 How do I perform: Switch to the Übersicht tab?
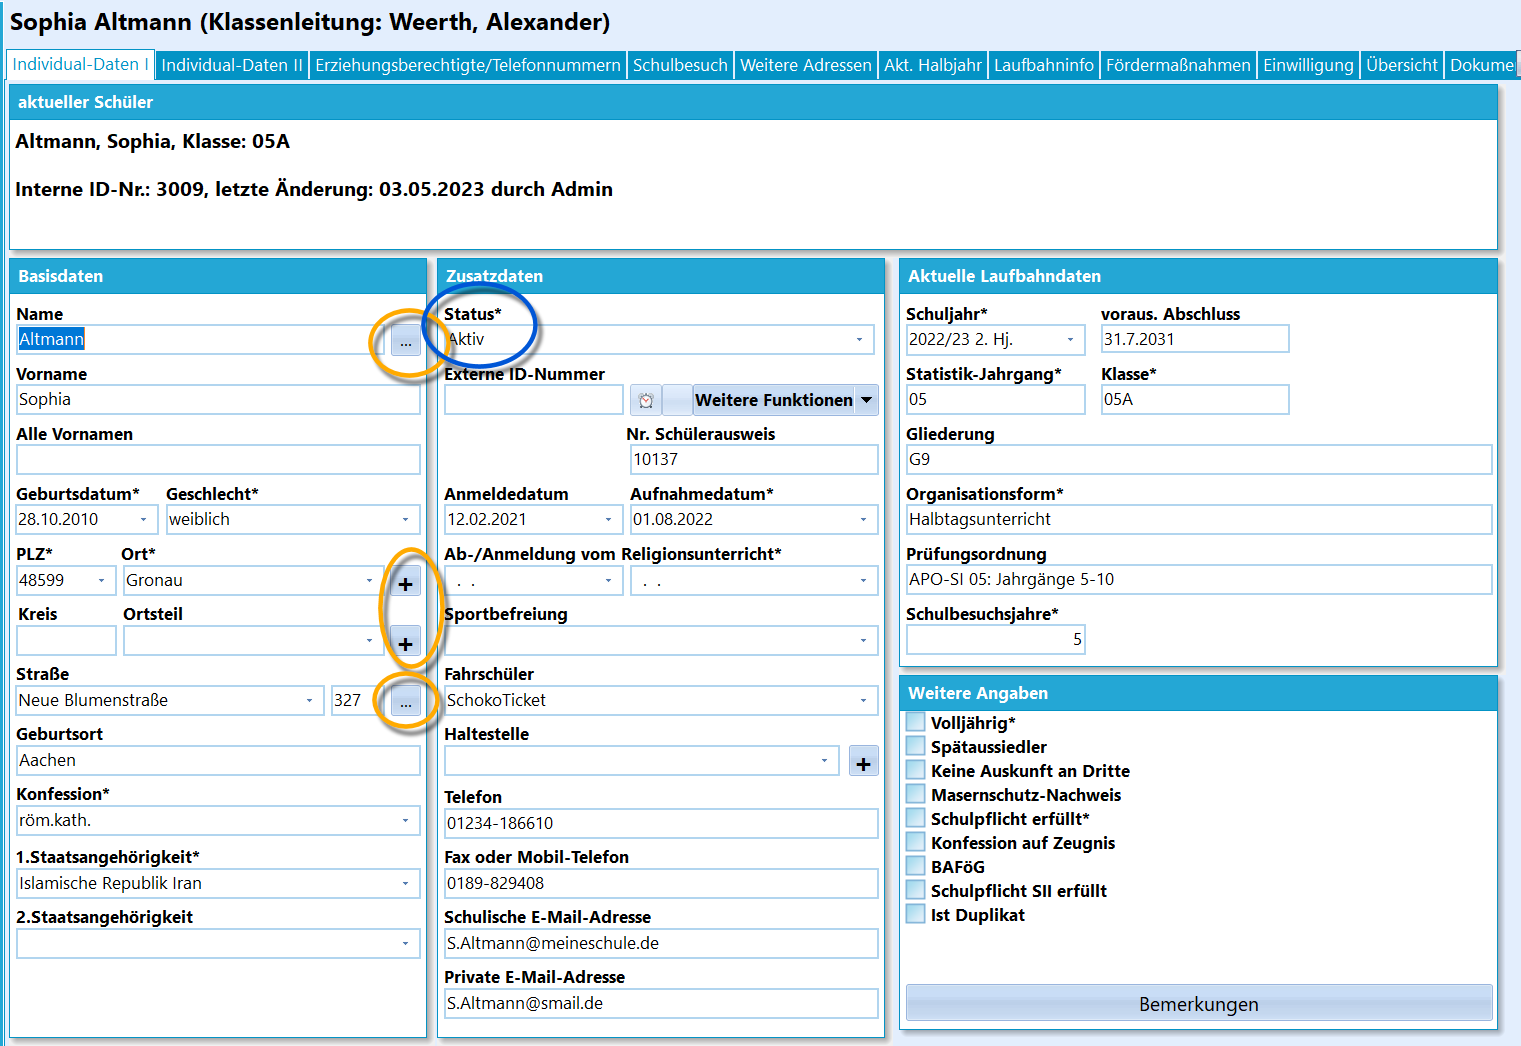click(1402, 65)
